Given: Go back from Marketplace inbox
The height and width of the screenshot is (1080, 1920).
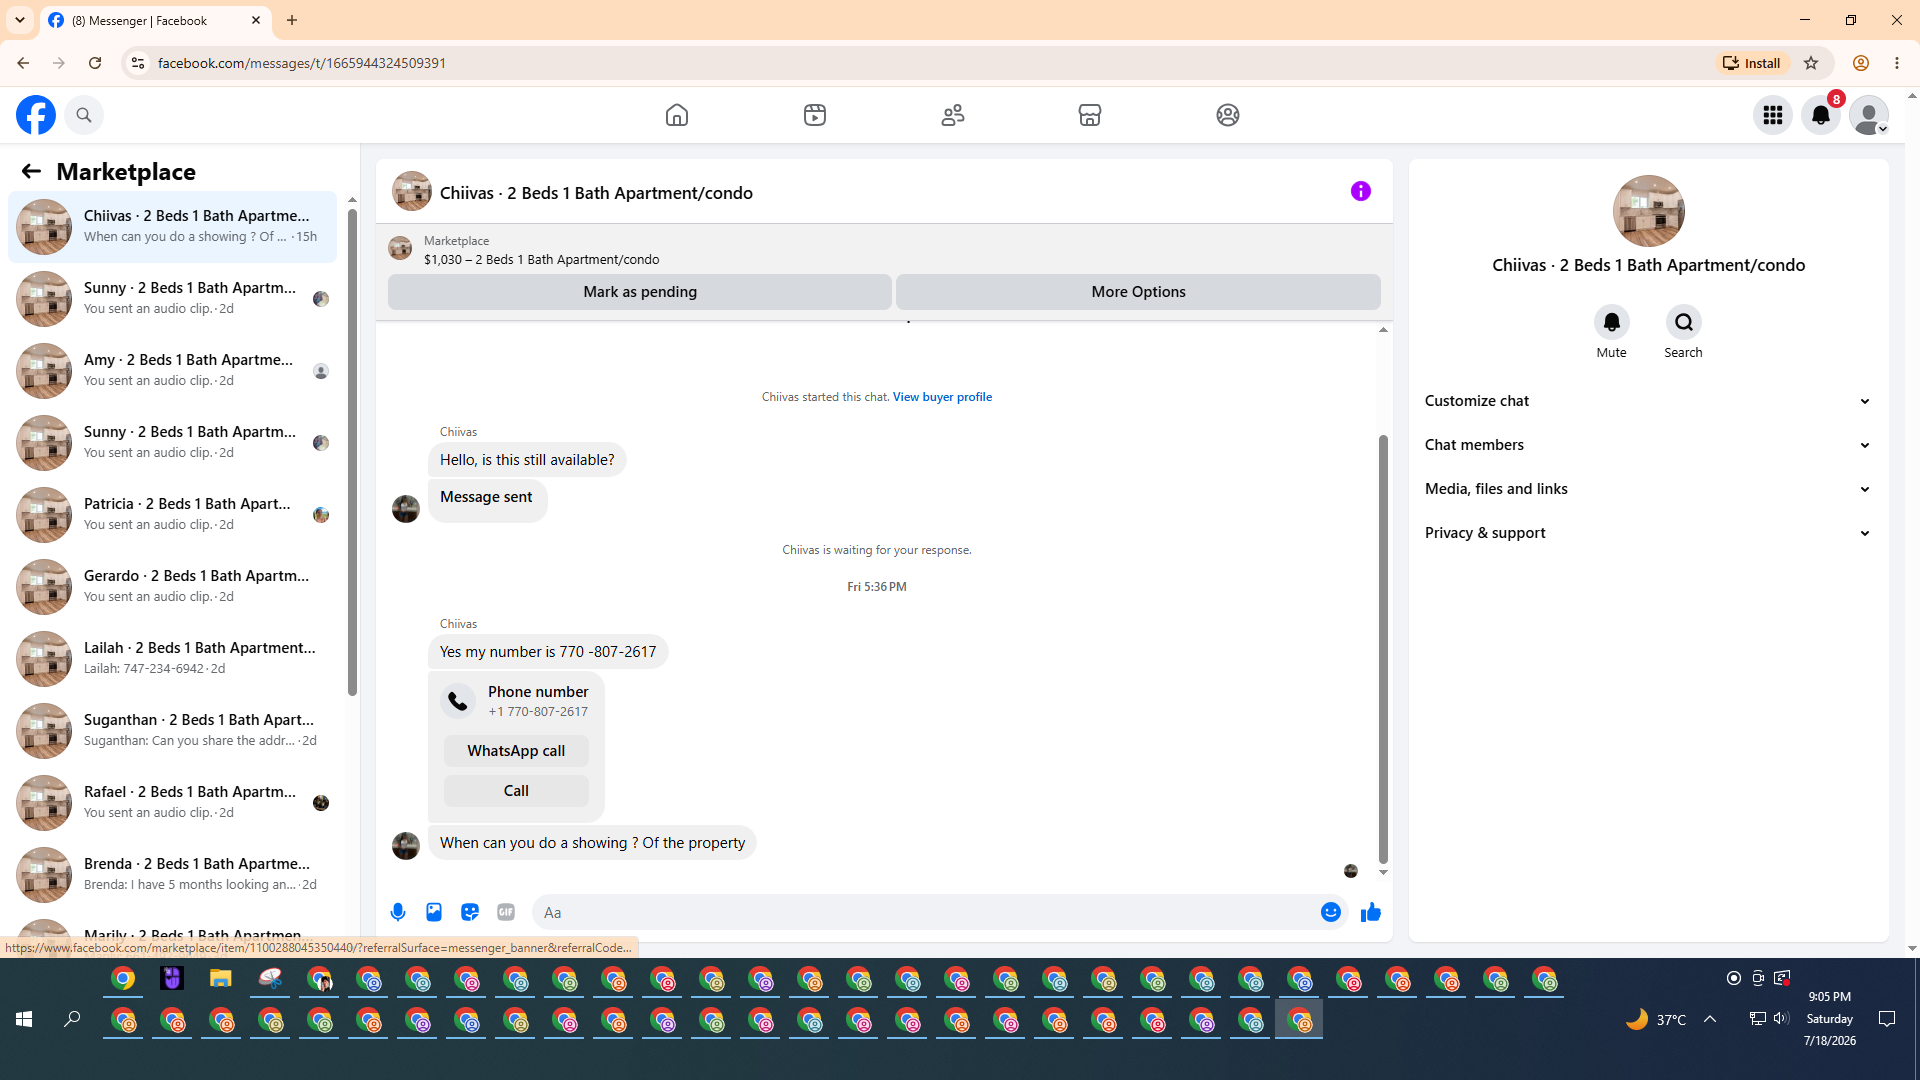Looking at the screenshot, I should 31,171.
